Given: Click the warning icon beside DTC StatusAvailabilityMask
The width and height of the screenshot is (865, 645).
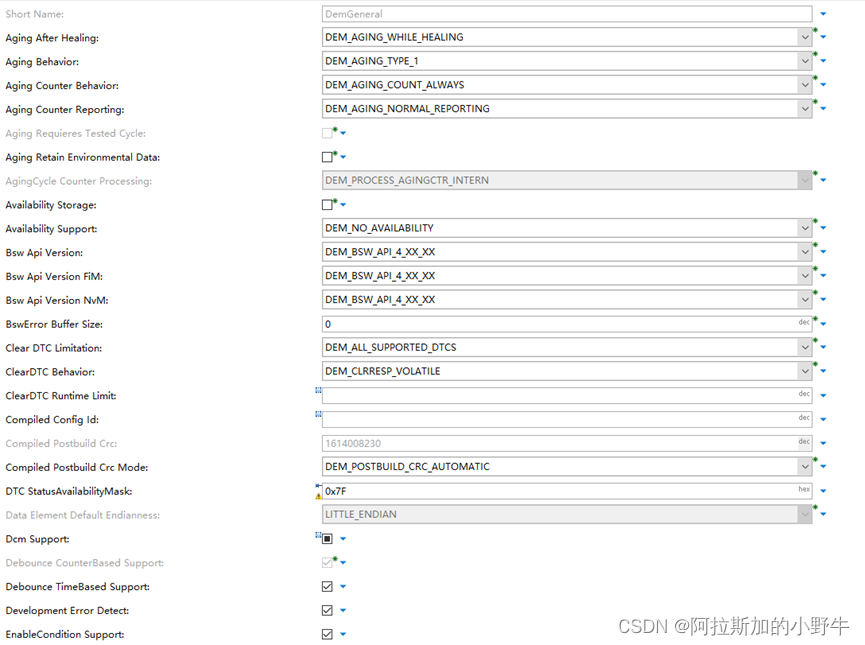Looking at the screenshot, I should click(318, 496).
